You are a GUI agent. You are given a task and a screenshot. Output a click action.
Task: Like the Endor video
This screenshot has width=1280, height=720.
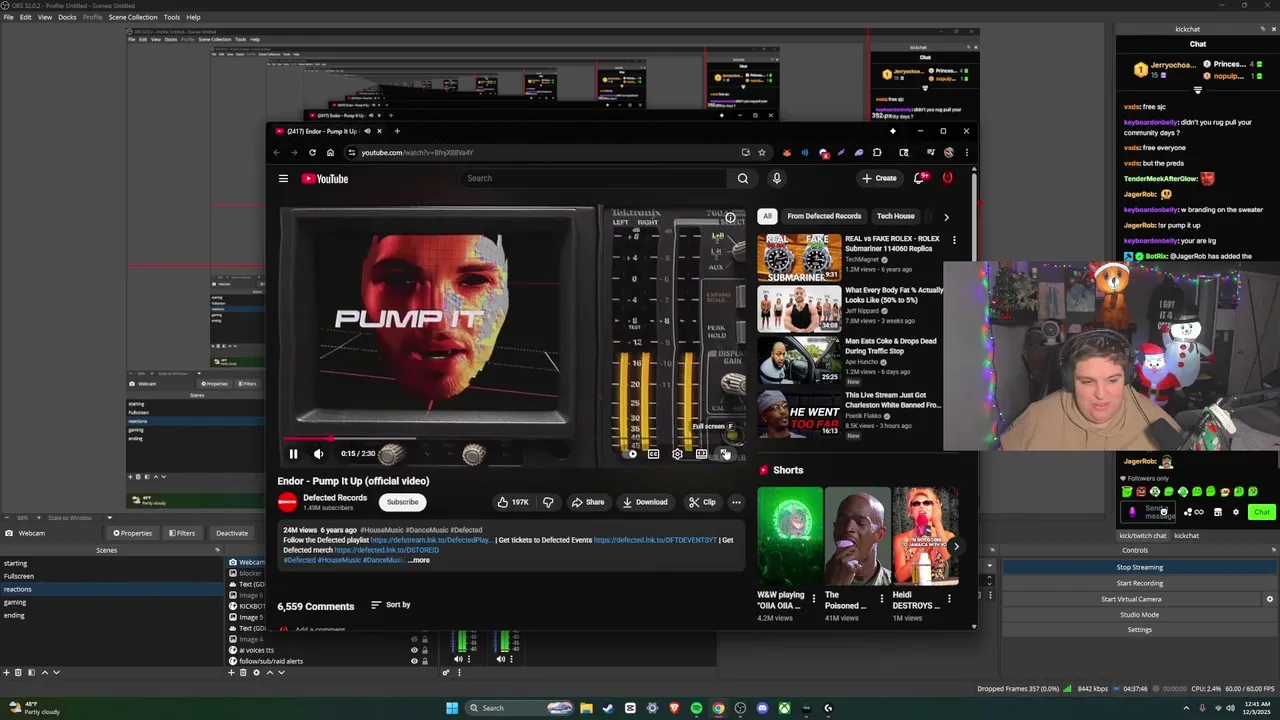point(513,502)
